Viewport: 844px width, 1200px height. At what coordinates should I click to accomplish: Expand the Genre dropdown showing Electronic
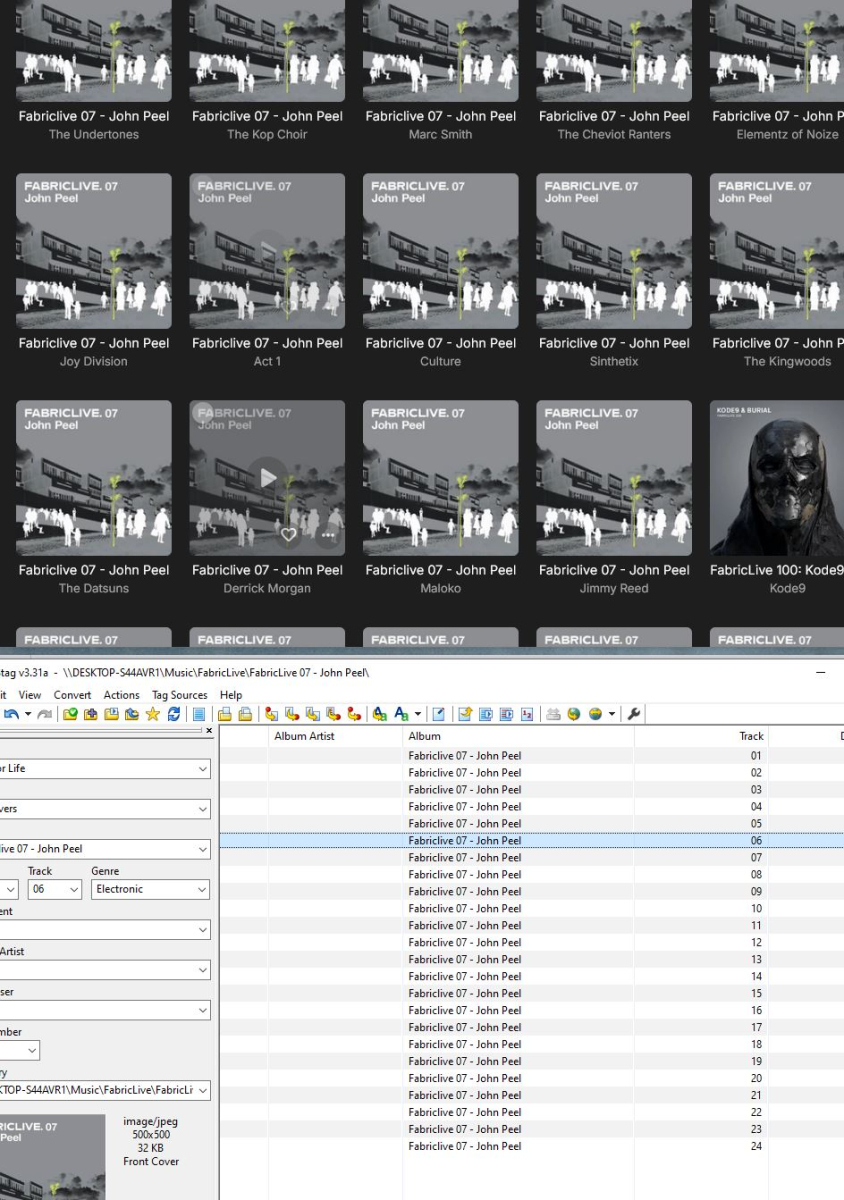click(x=203, y=889)
